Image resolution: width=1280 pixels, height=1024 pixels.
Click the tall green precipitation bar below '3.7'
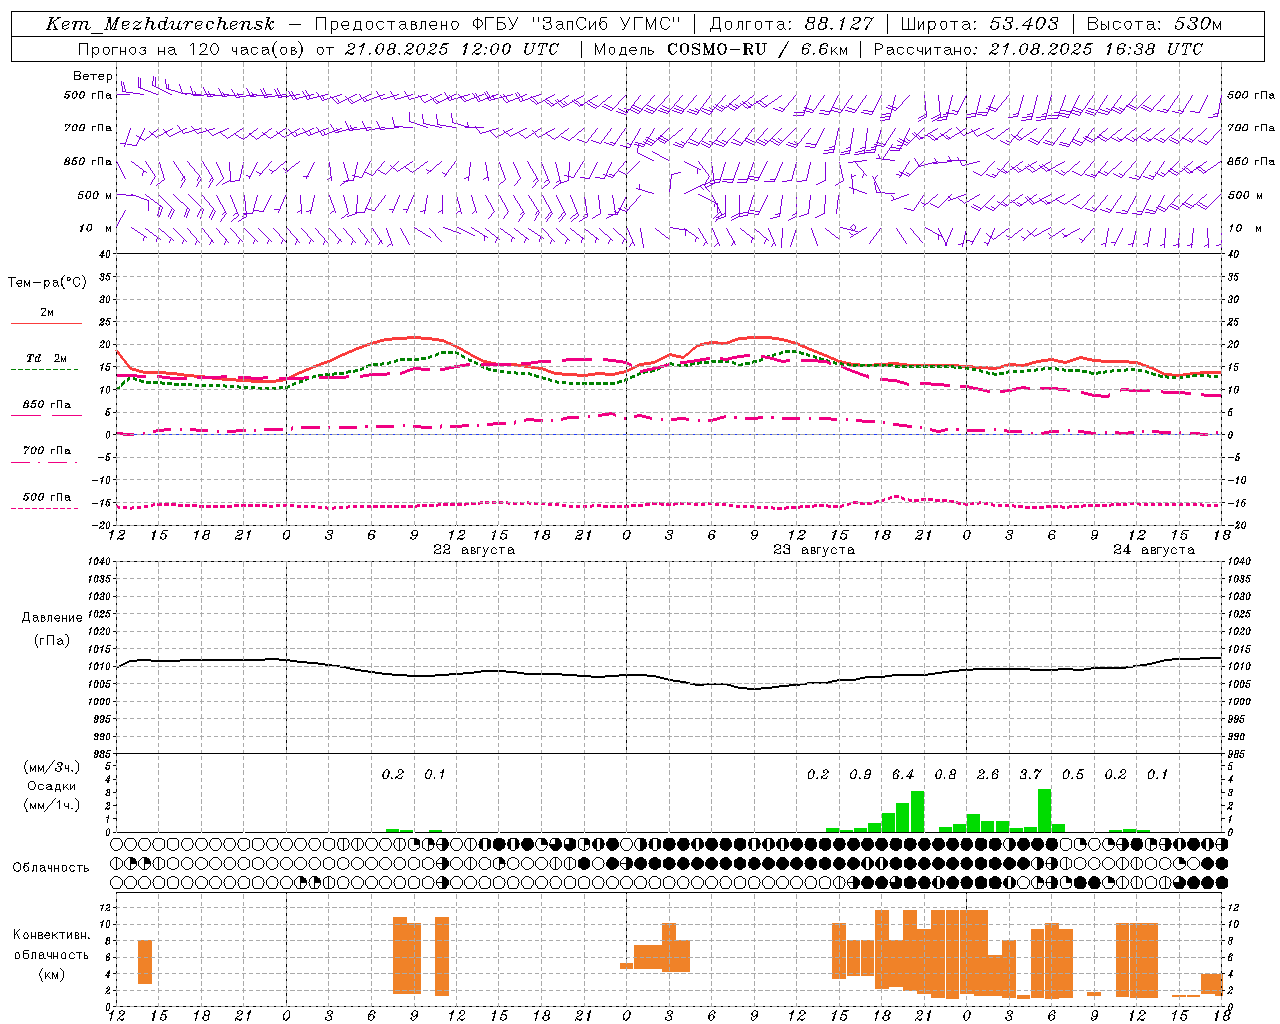pyautogui.click(x=1044, y=810)
